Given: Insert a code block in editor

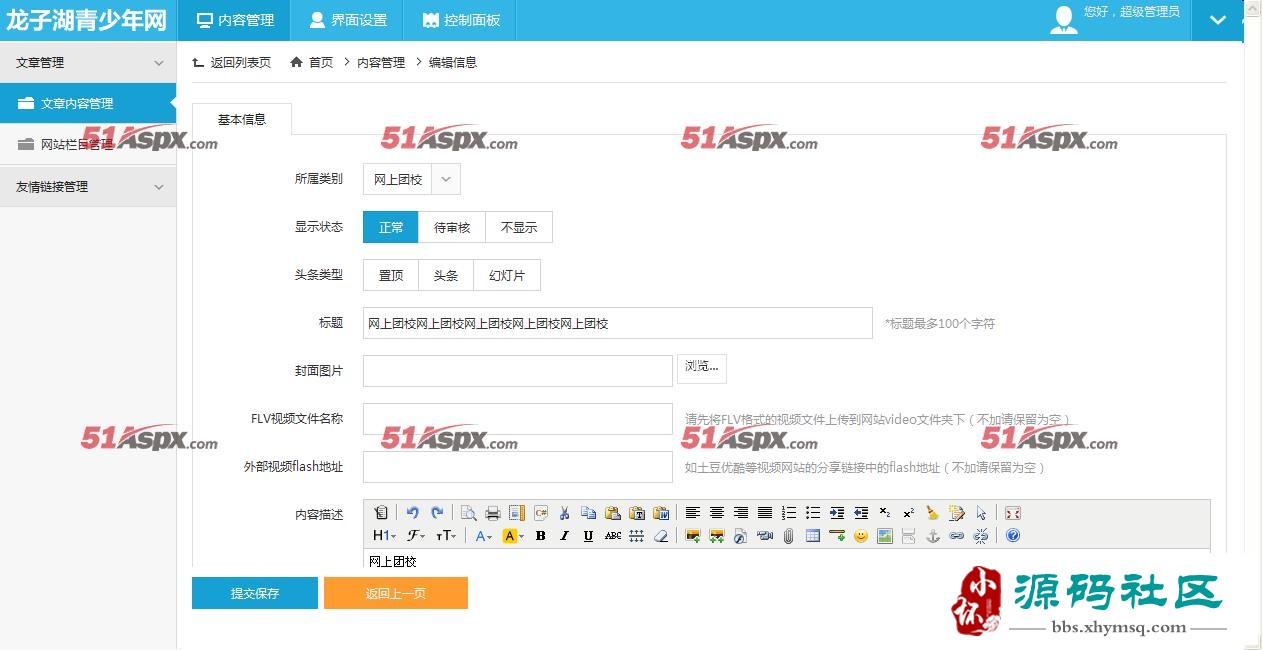Looking at the screenshot, I should click(541, 513).
